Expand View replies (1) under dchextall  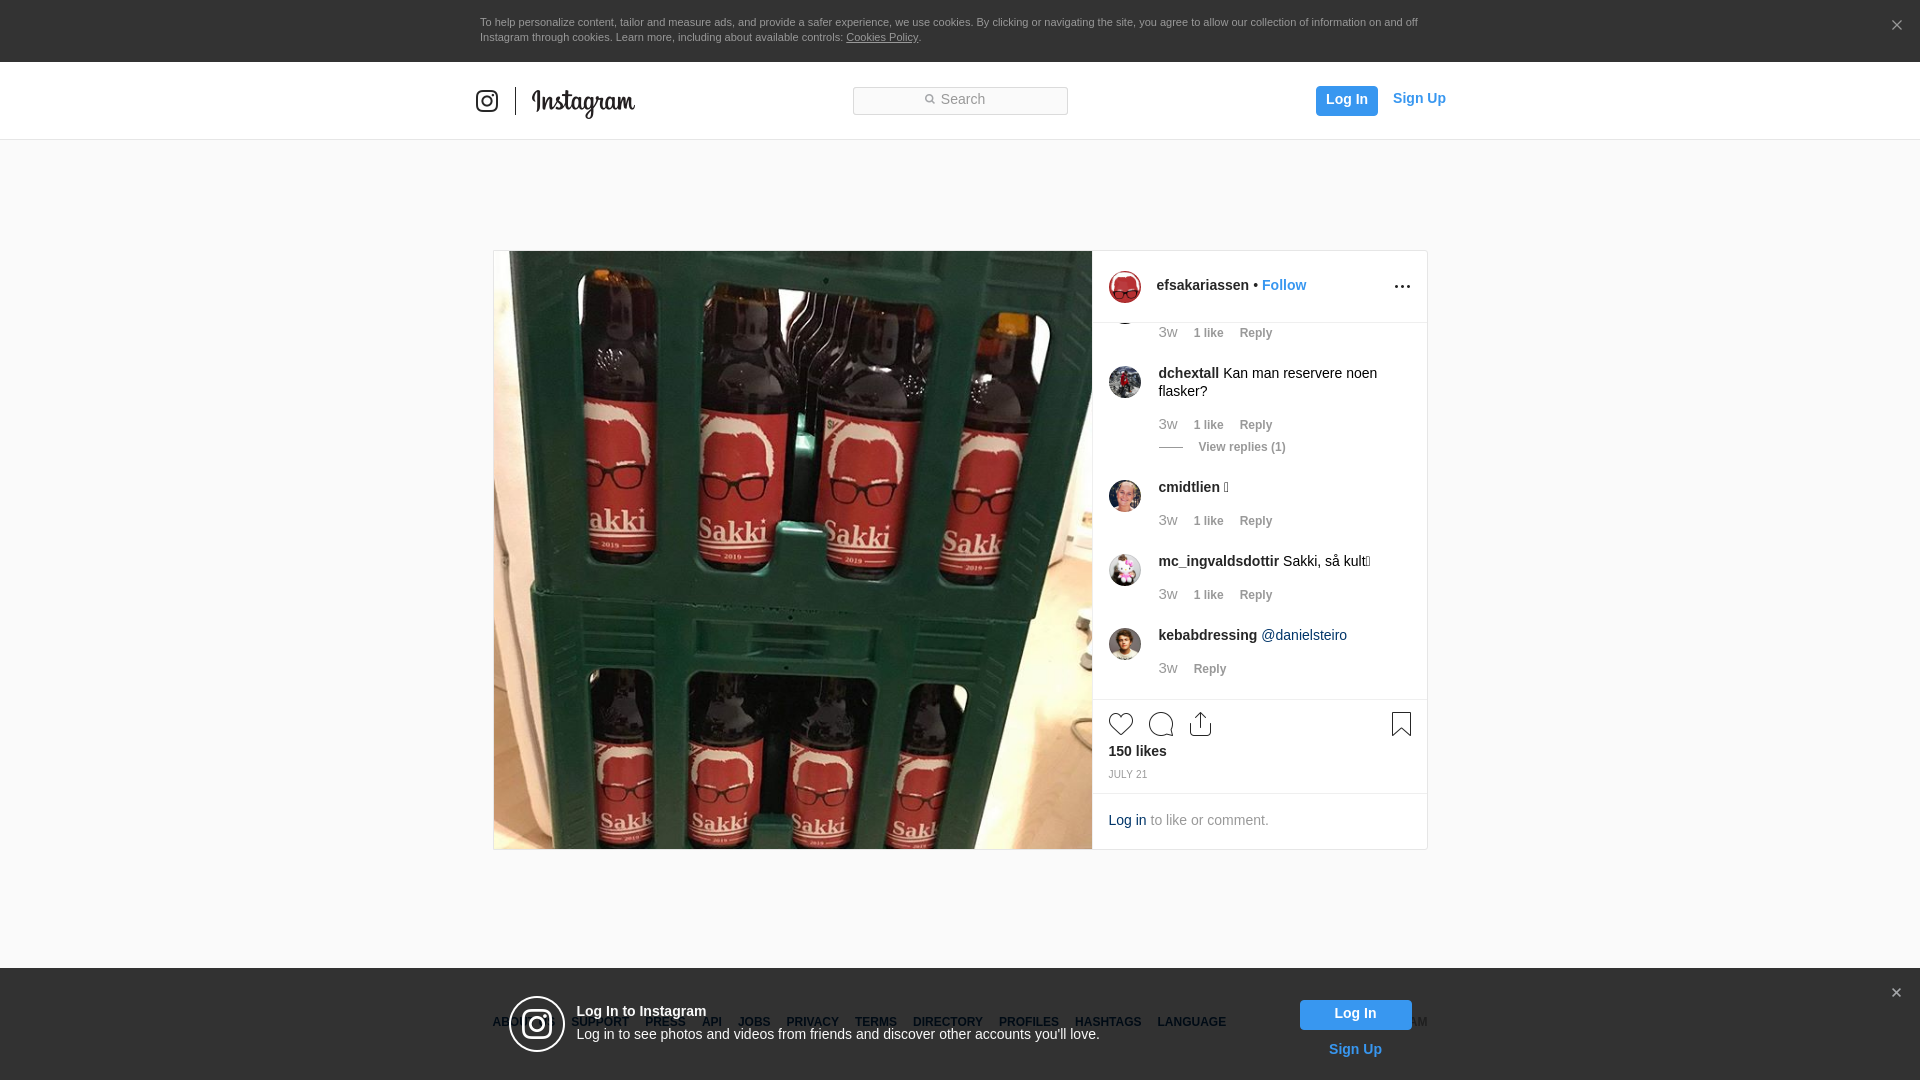1242,447
